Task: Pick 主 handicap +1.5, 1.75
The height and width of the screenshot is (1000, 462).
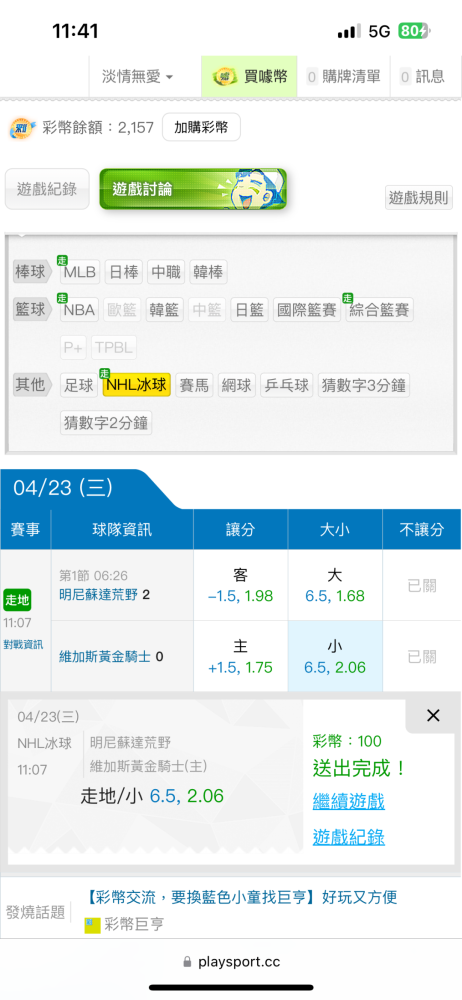Action: point(241,657)
